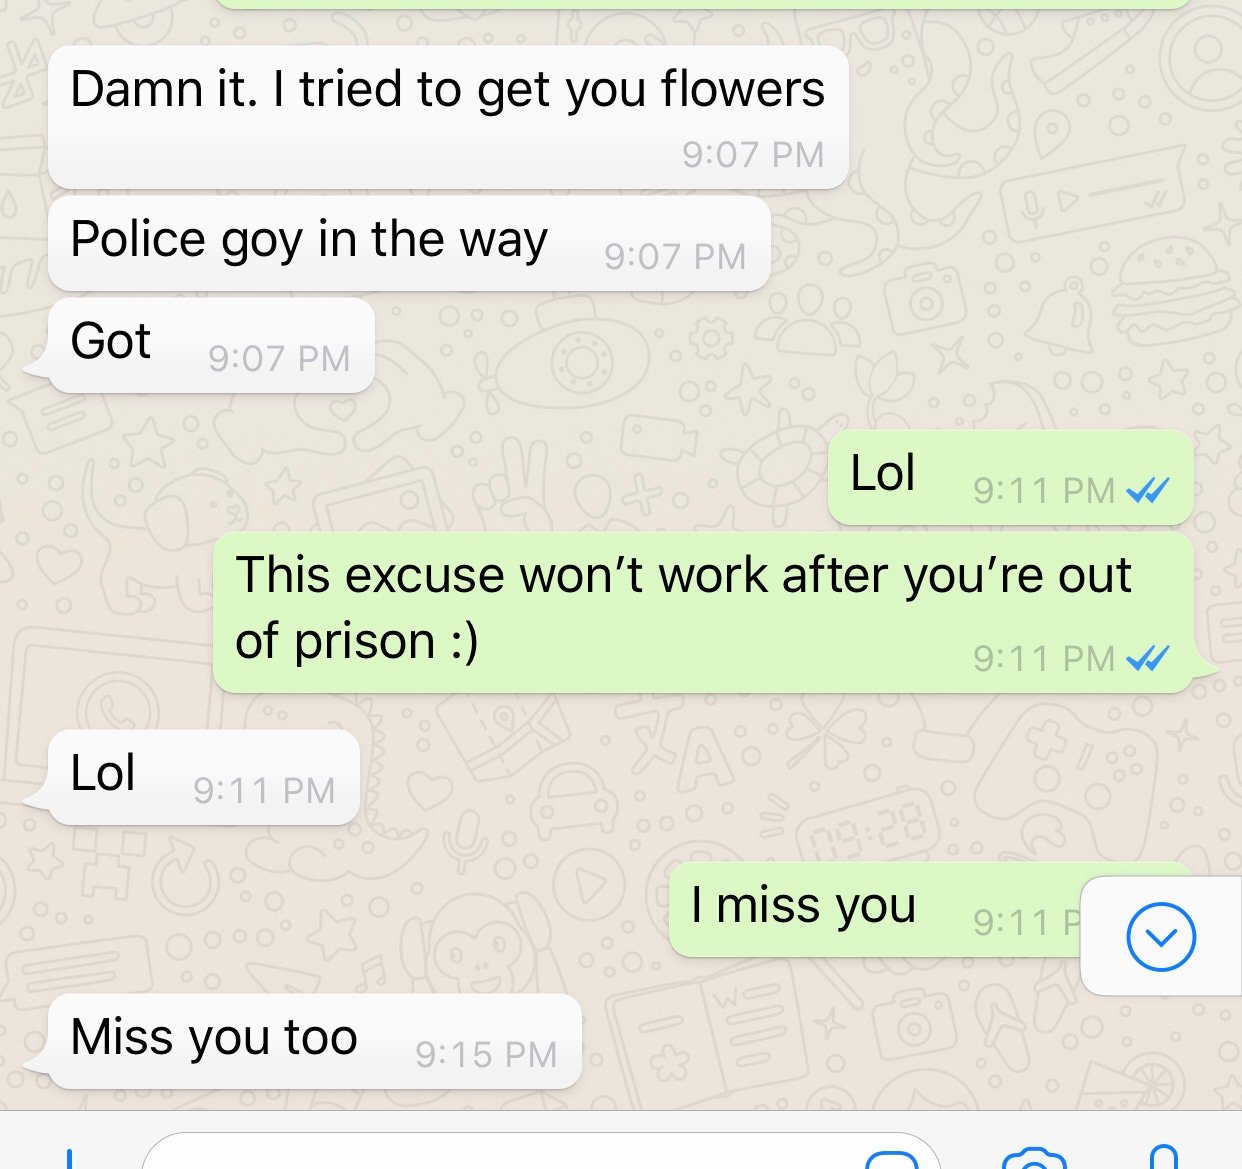This screenshot has height=1169, width=1242.
Task: Tap the green sent "Lol" bubble
Action: click(x=1011, y=477)
